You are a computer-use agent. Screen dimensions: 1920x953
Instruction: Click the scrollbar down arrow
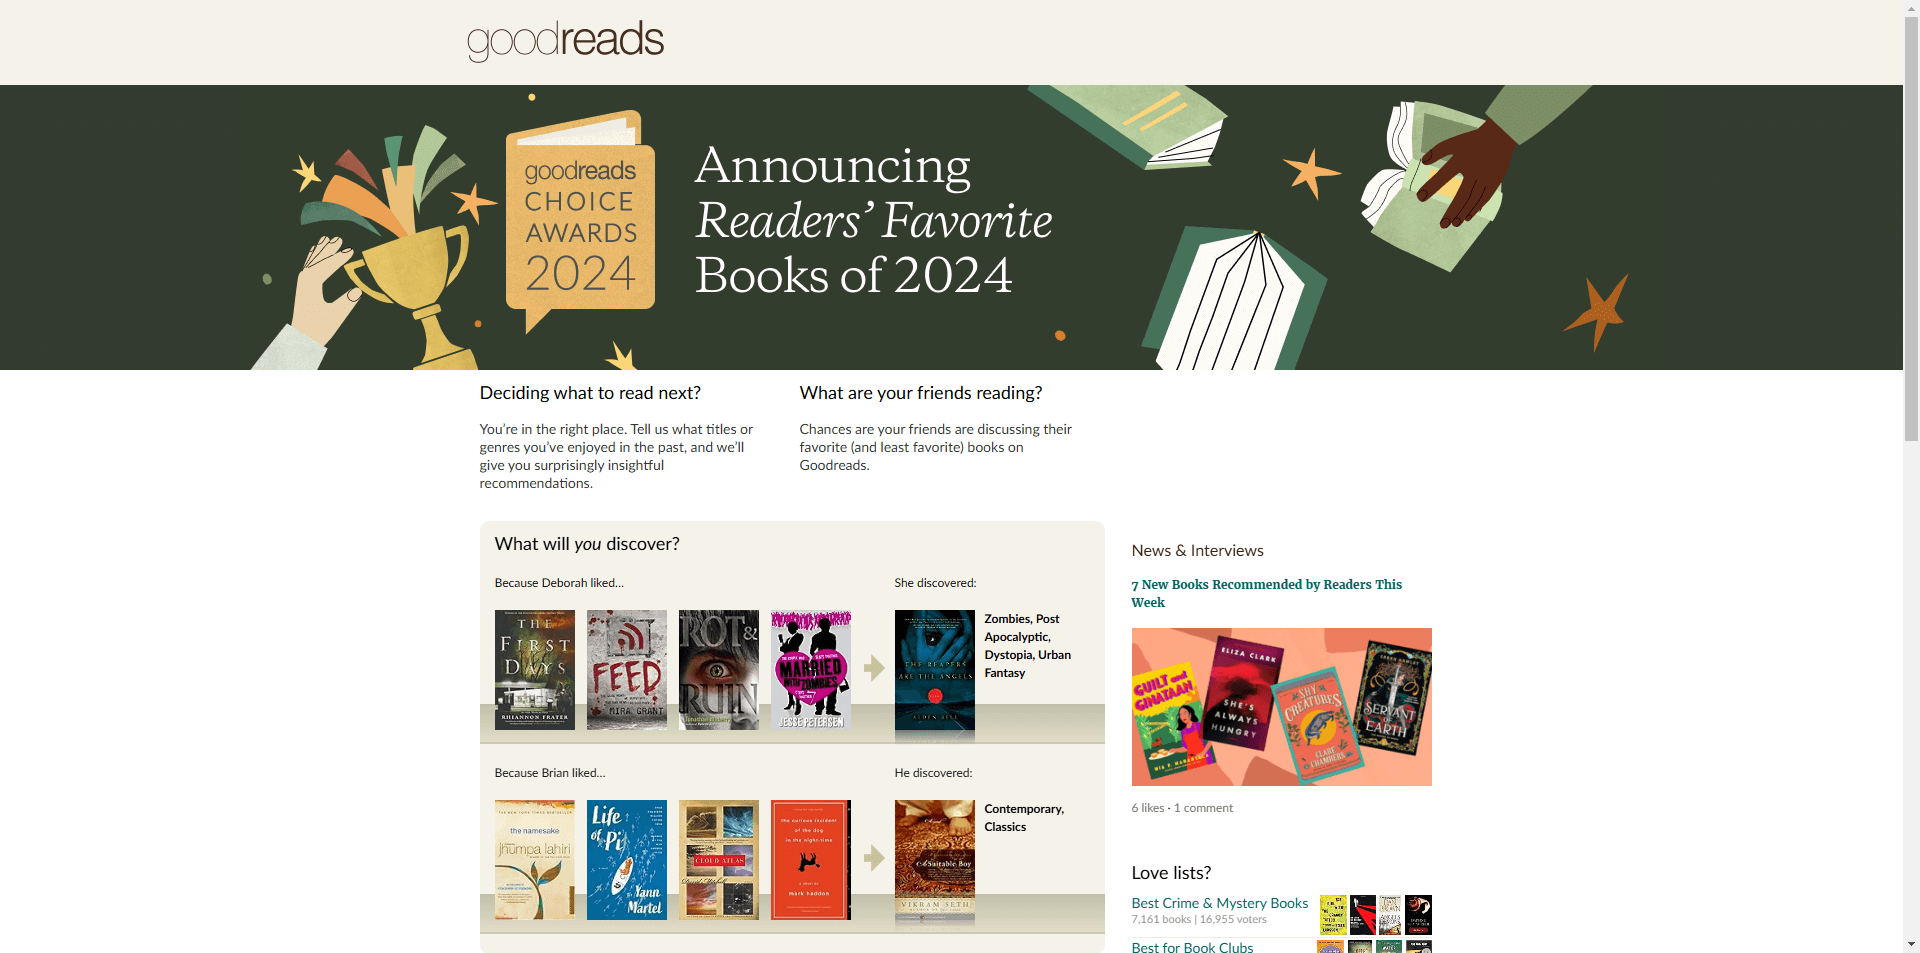click(x=1911, y=944)
